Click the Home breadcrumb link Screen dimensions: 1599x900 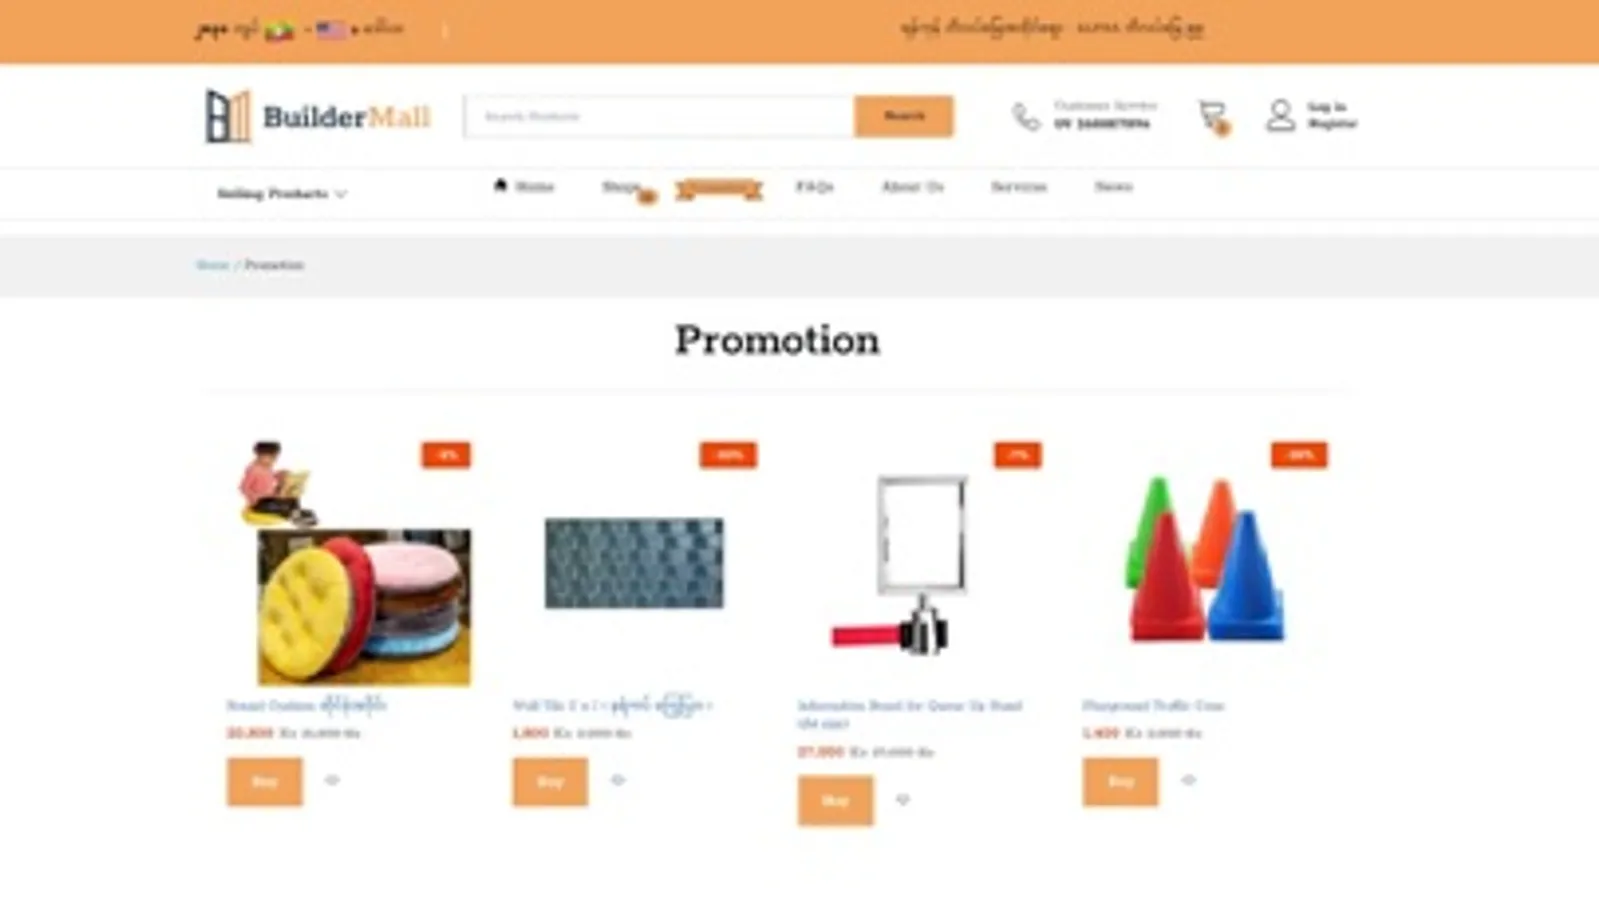pos(212,265)
